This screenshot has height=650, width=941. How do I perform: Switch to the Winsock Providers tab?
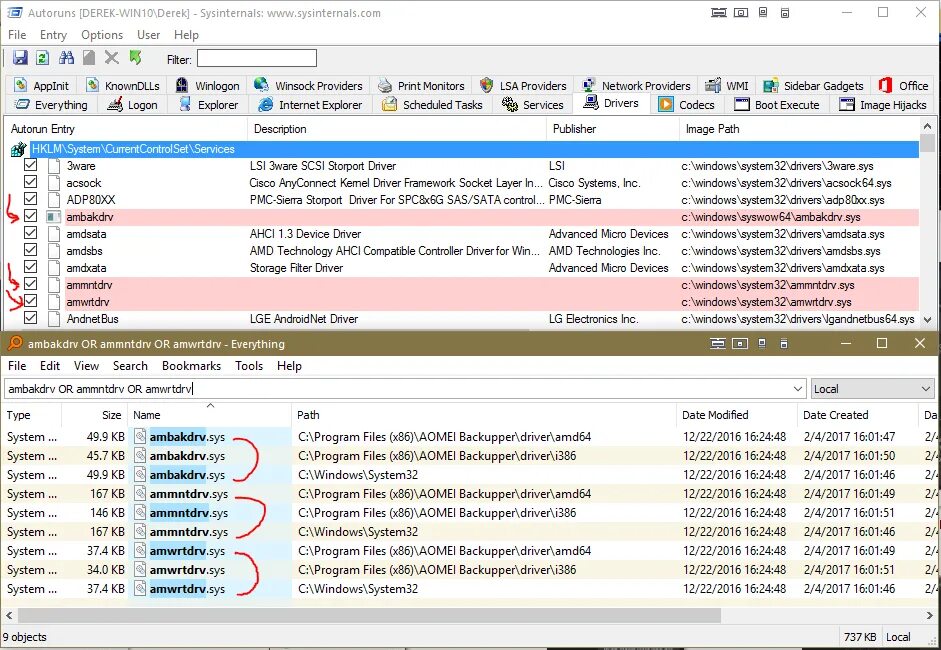[x=308, y=85]
